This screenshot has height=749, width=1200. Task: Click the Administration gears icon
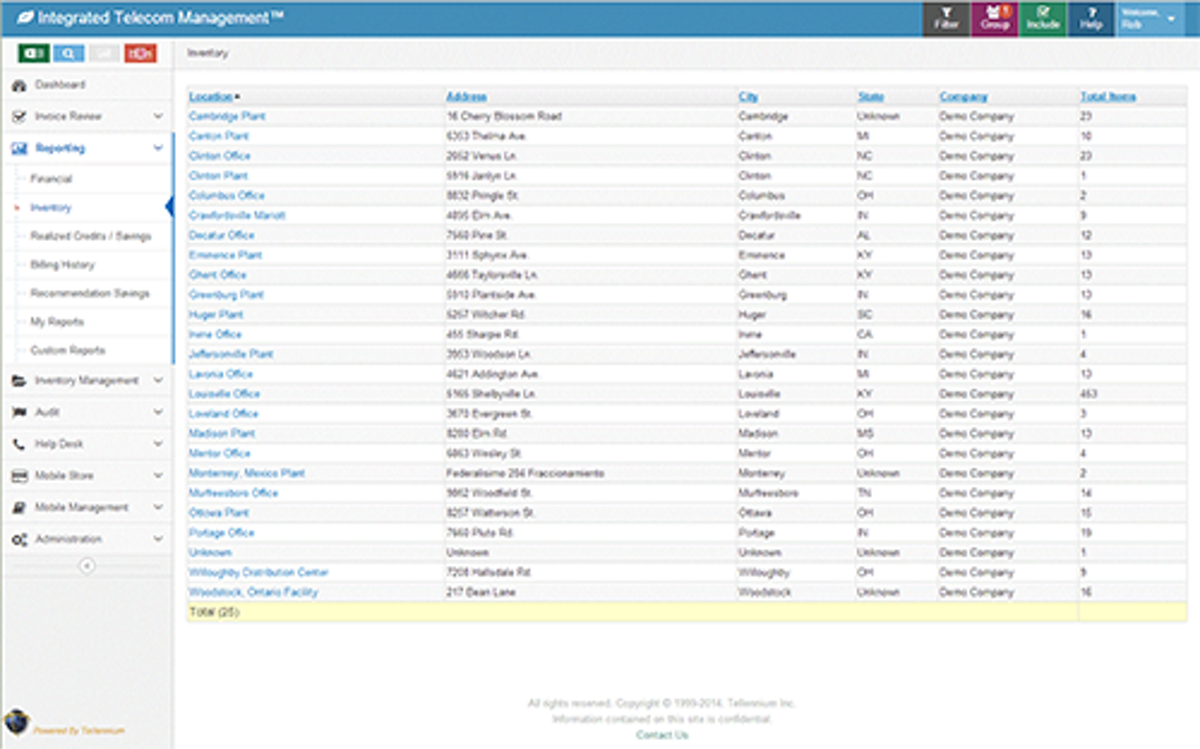19,539
